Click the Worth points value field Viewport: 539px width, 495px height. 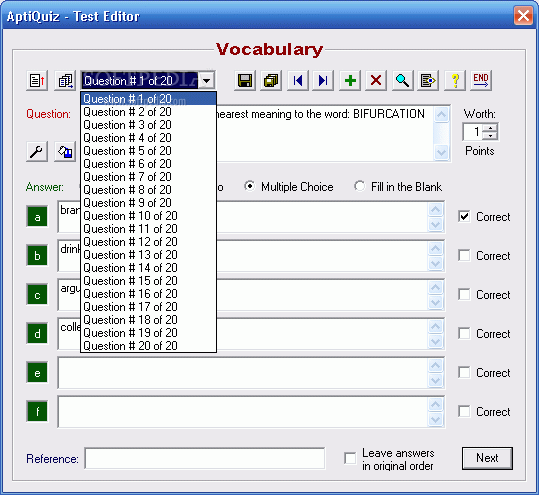[473, 132]
